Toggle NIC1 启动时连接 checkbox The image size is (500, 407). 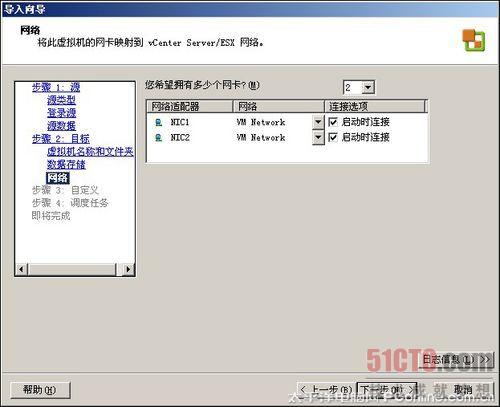[x=333, y=122]
